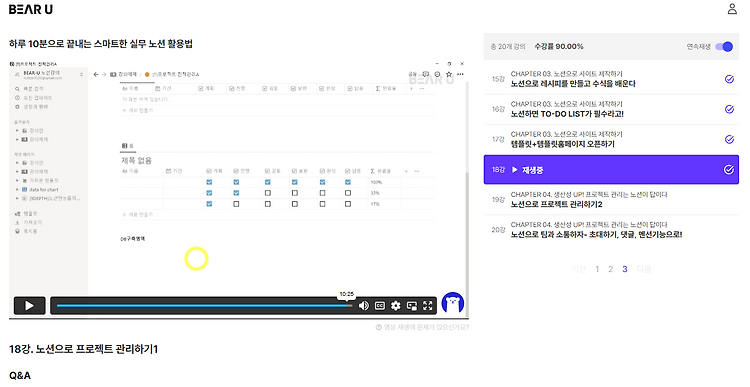The height and width of the screenshot is (387, 750).
Task: Open lecture 노션으로 팀과 소통하자- 초대하기
Action: tap(596, 234)
